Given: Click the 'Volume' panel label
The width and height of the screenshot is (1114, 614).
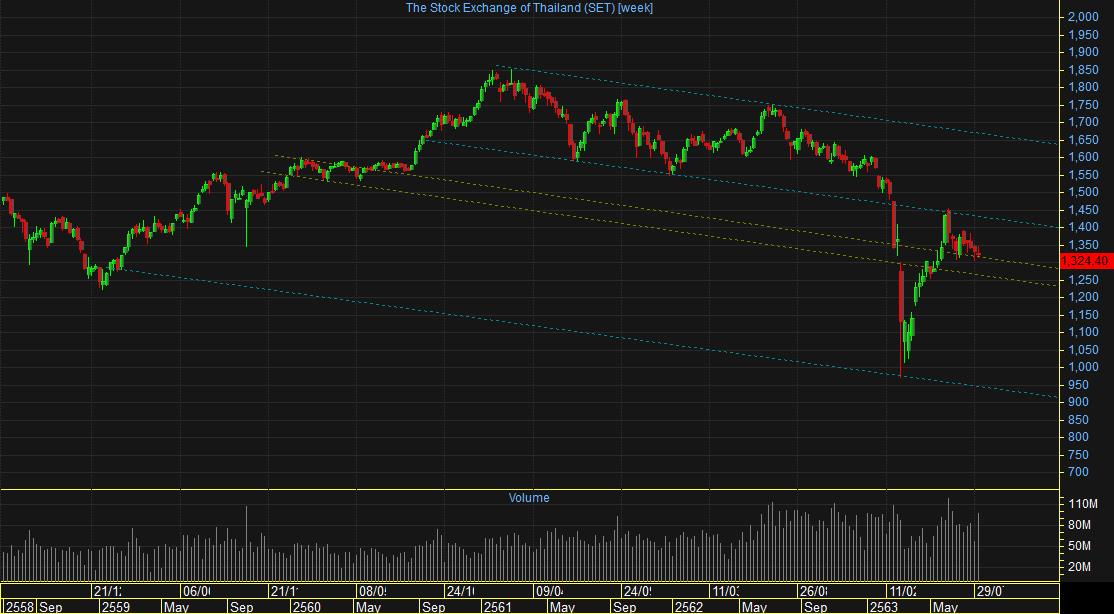Looking at the screenshot, I should tap(529, 498).
